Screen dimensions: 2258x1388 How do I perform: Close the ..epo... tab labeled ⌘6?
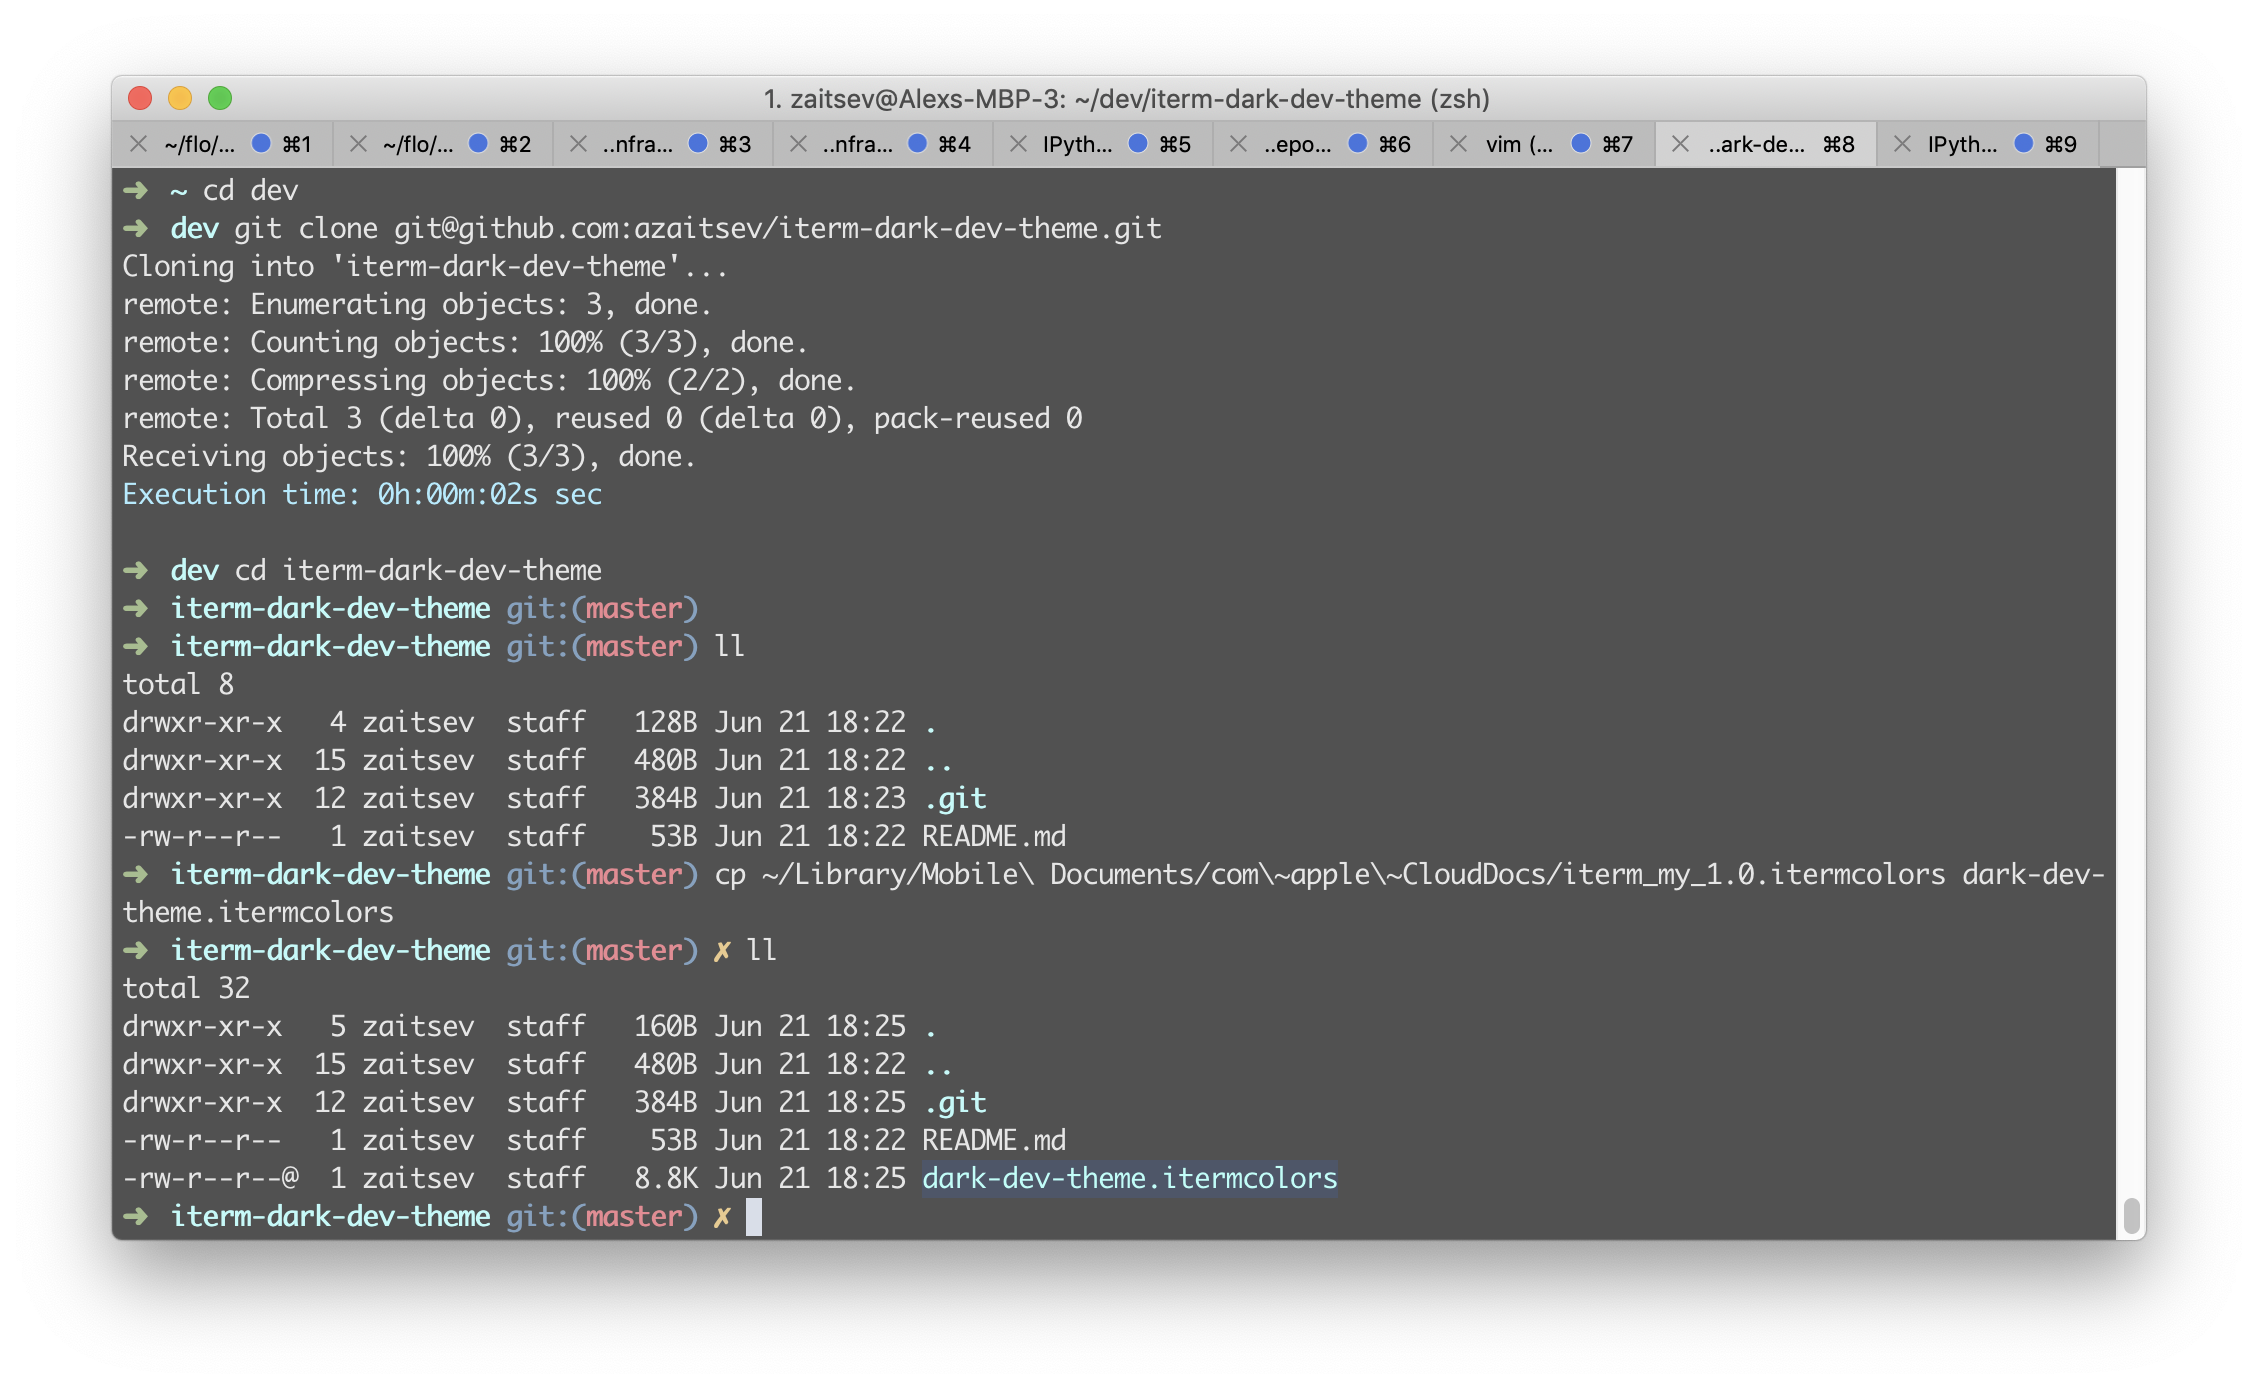click(1238, 144)
